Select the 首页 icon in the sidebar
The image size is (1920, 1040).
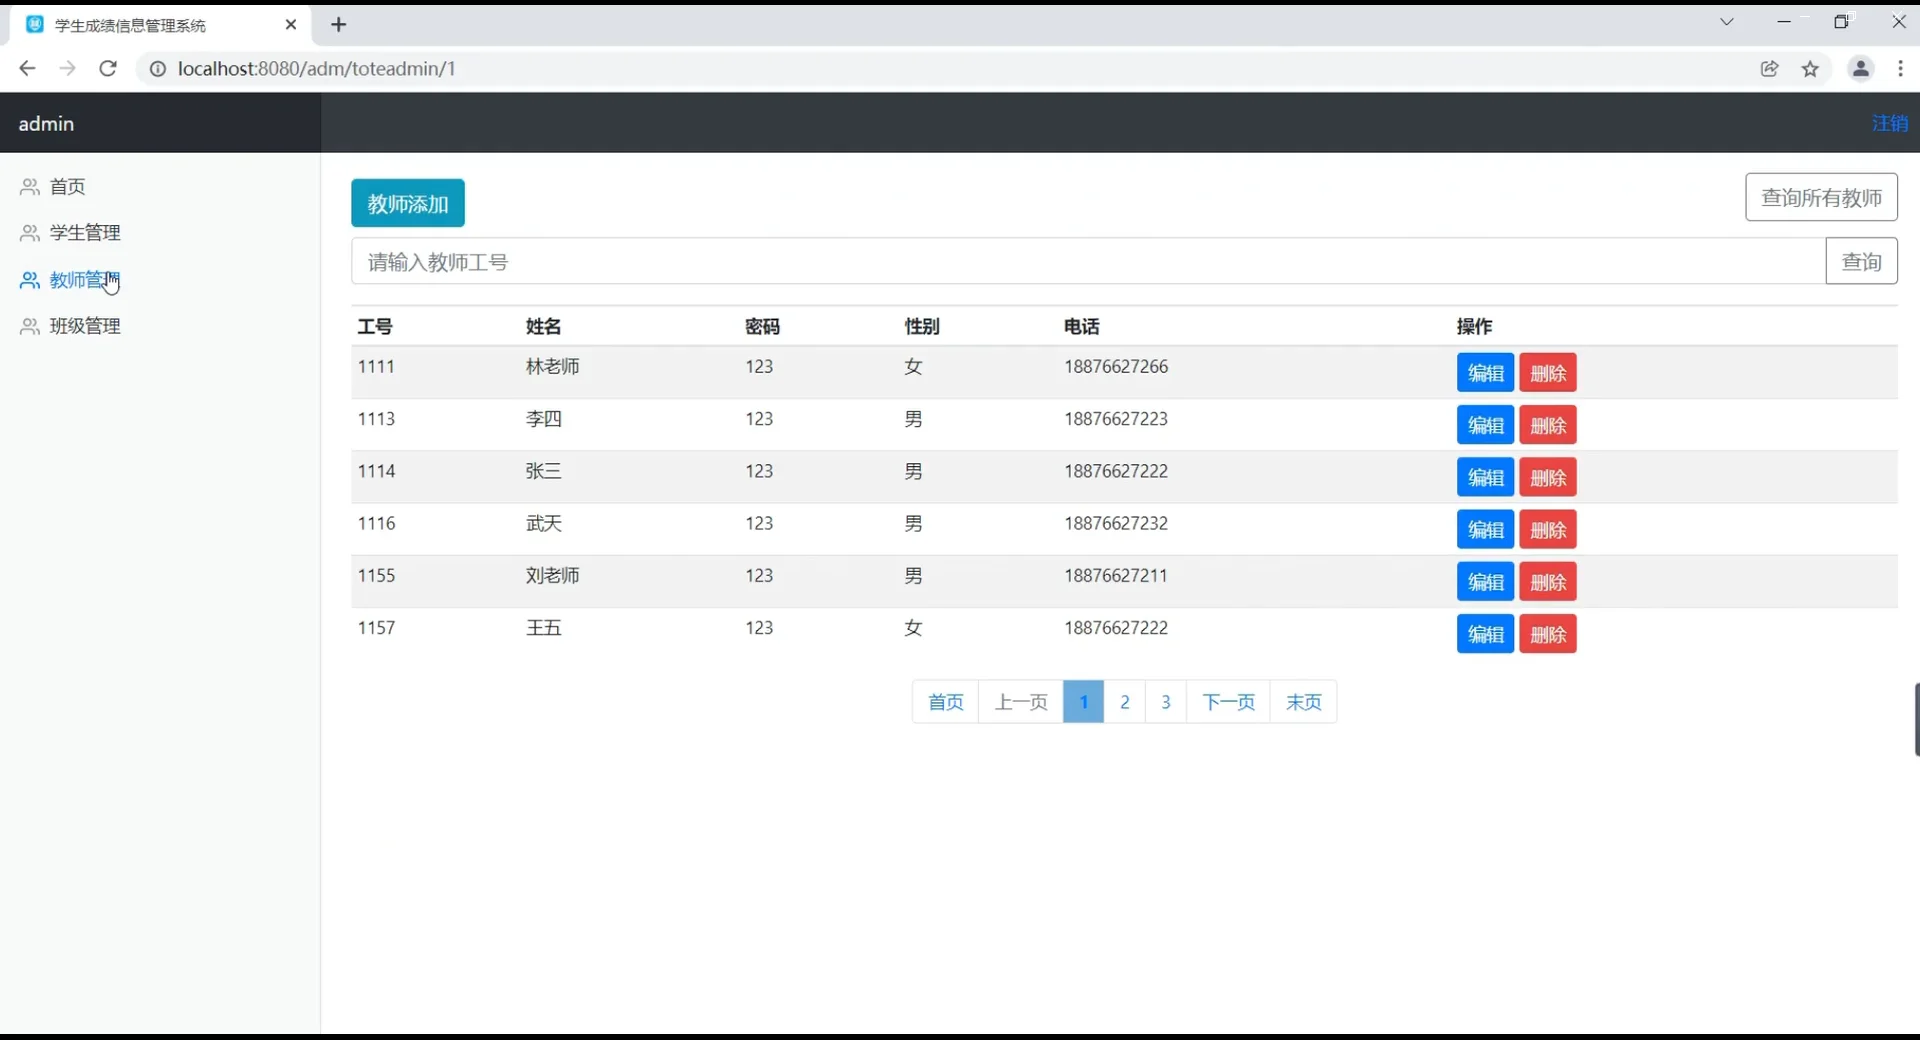point(28,187)
